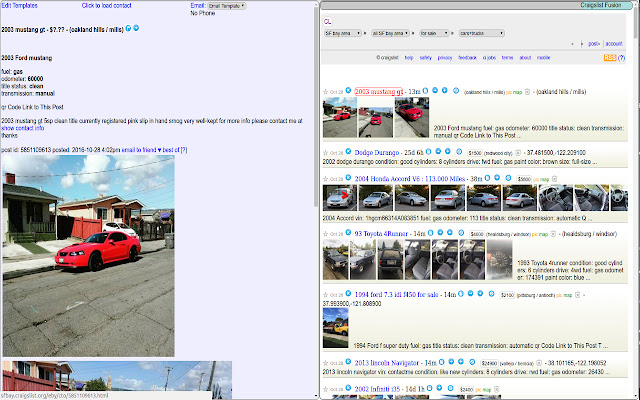Click the 'feedback' footer link
Image resolution: width=640 pixels, height=400 pixels.
coord(467,58)
